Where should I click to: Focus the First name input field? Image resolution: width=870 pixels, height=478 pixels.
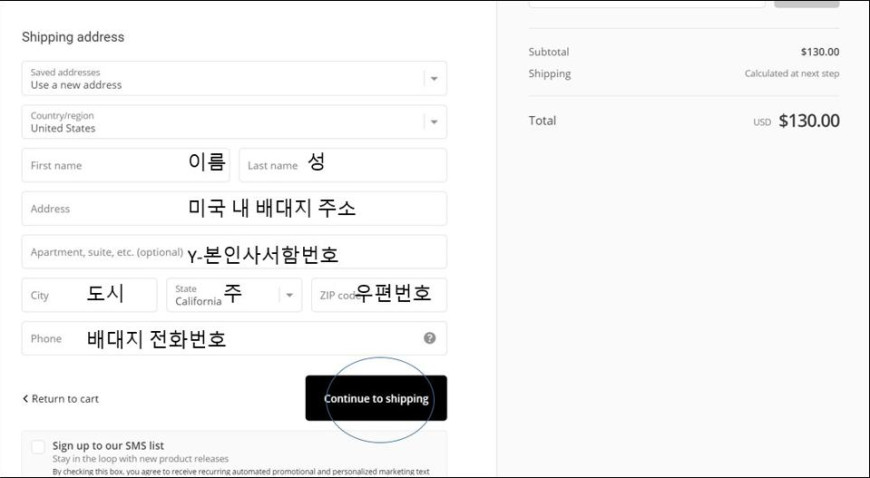(x=125, y=165)
